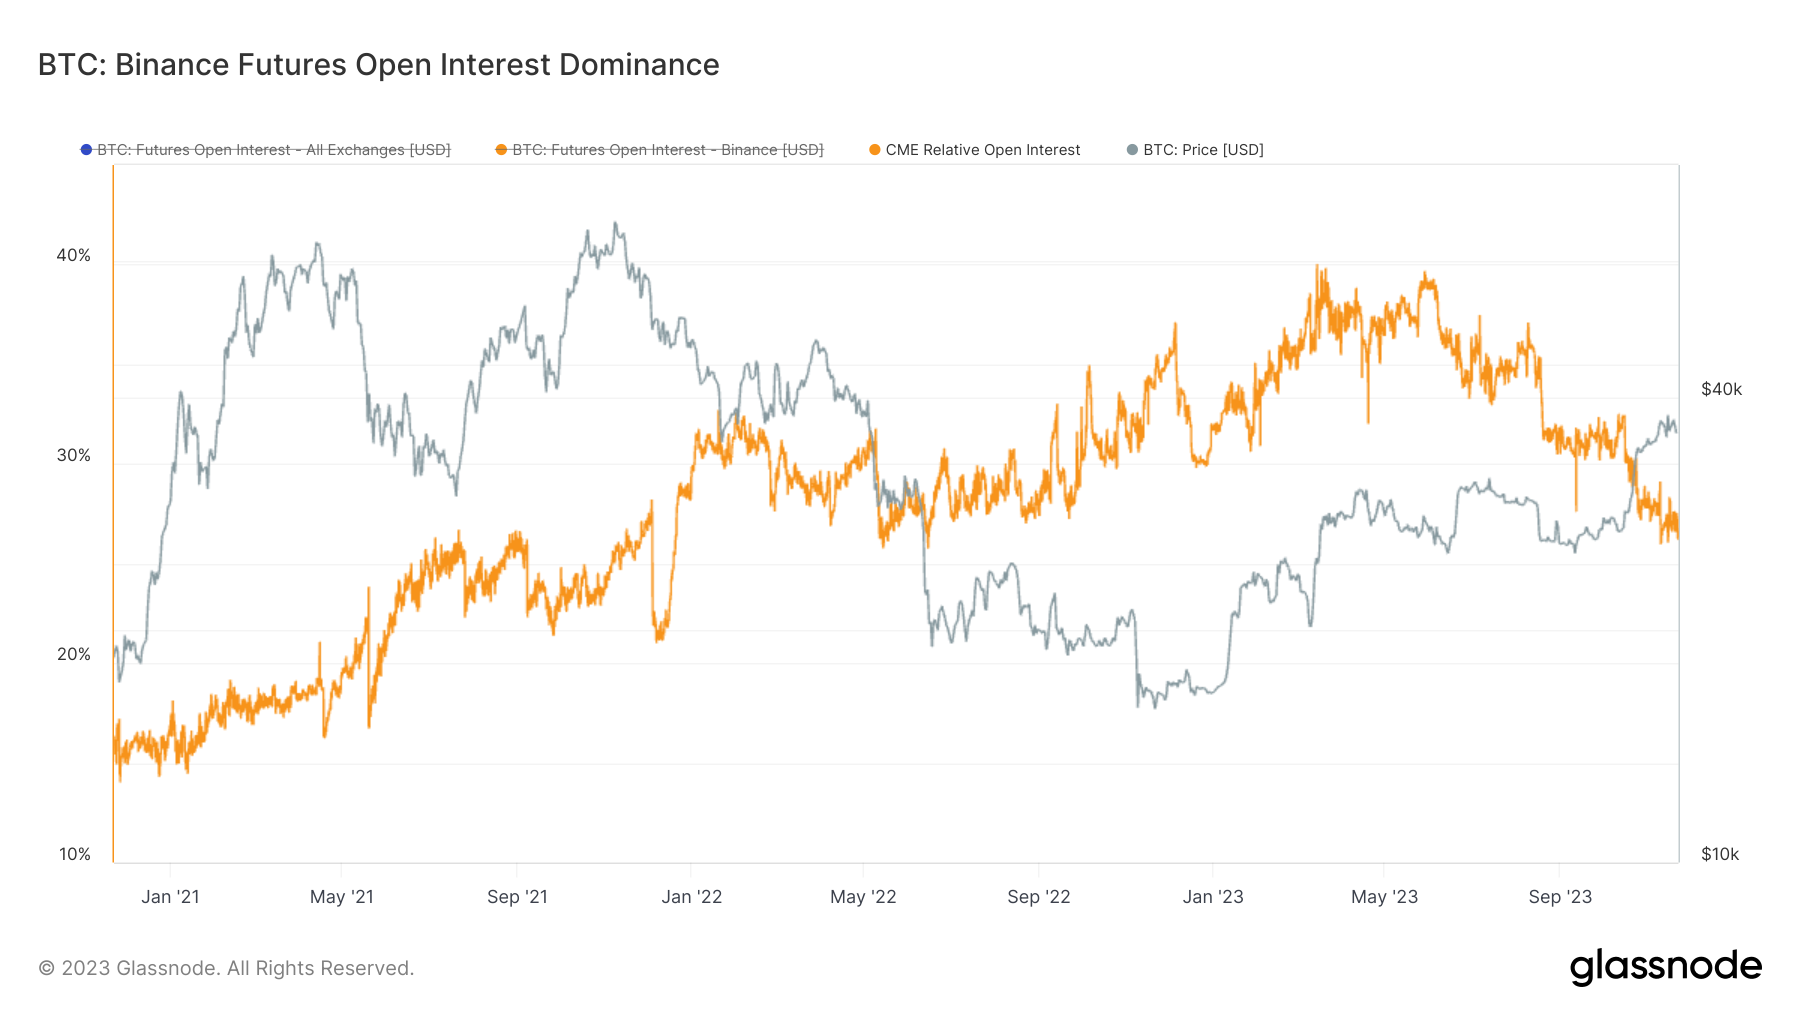The image size is (1800, 1013).
Task: Click the blue All Exchanges legend dot
Action: (x=87, y=150)
